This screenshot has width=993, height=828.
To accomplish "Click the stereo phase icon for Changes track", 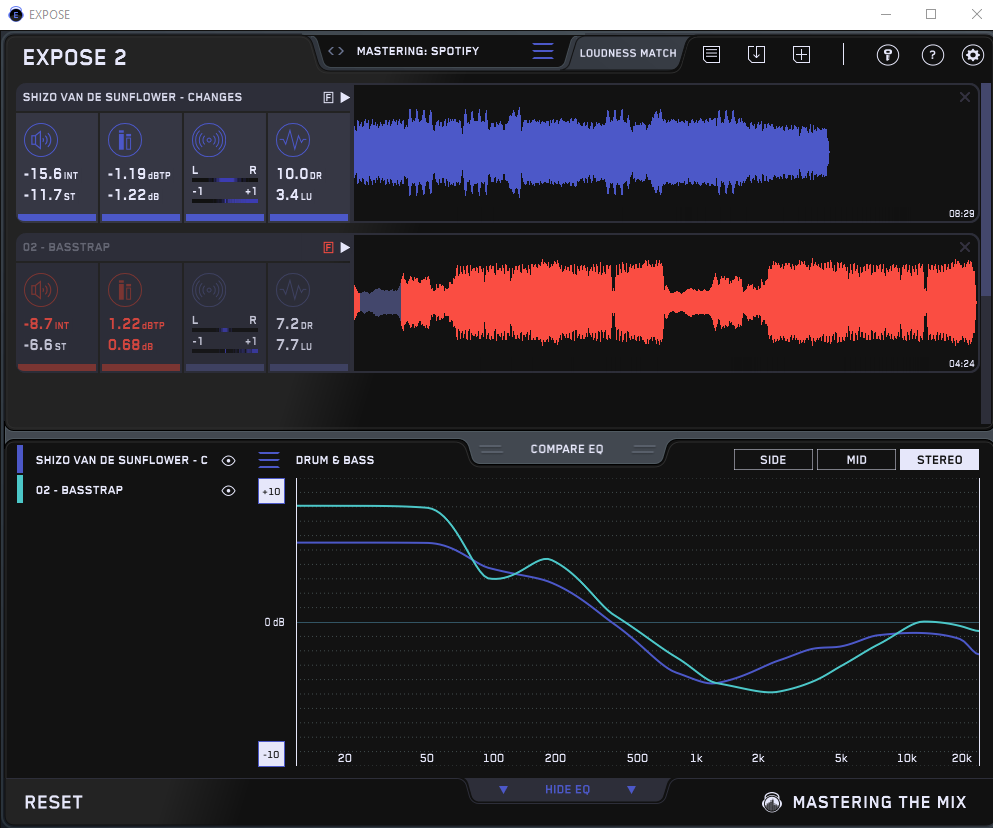I will tap(209, 140).
